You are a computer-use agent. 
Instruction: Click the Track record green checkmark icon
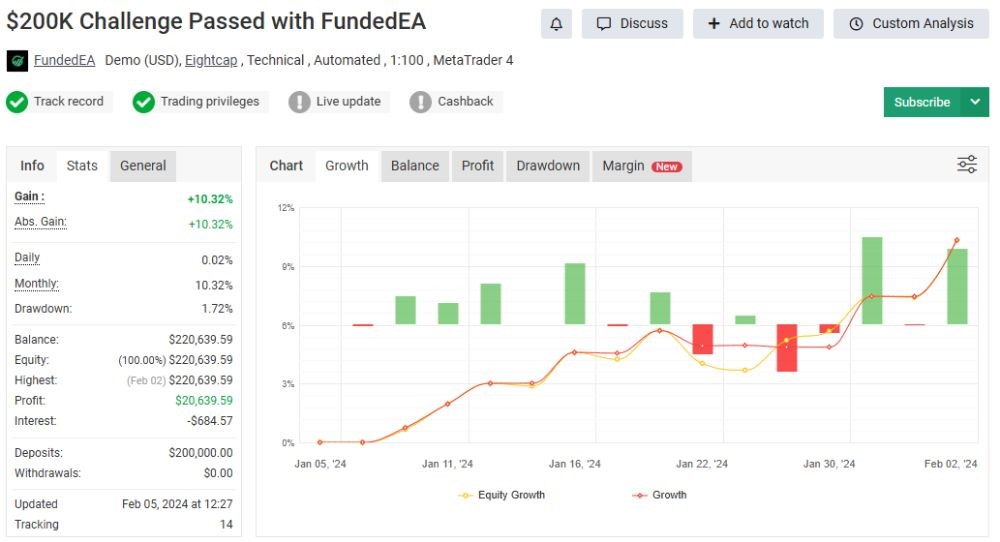[17, 102]
